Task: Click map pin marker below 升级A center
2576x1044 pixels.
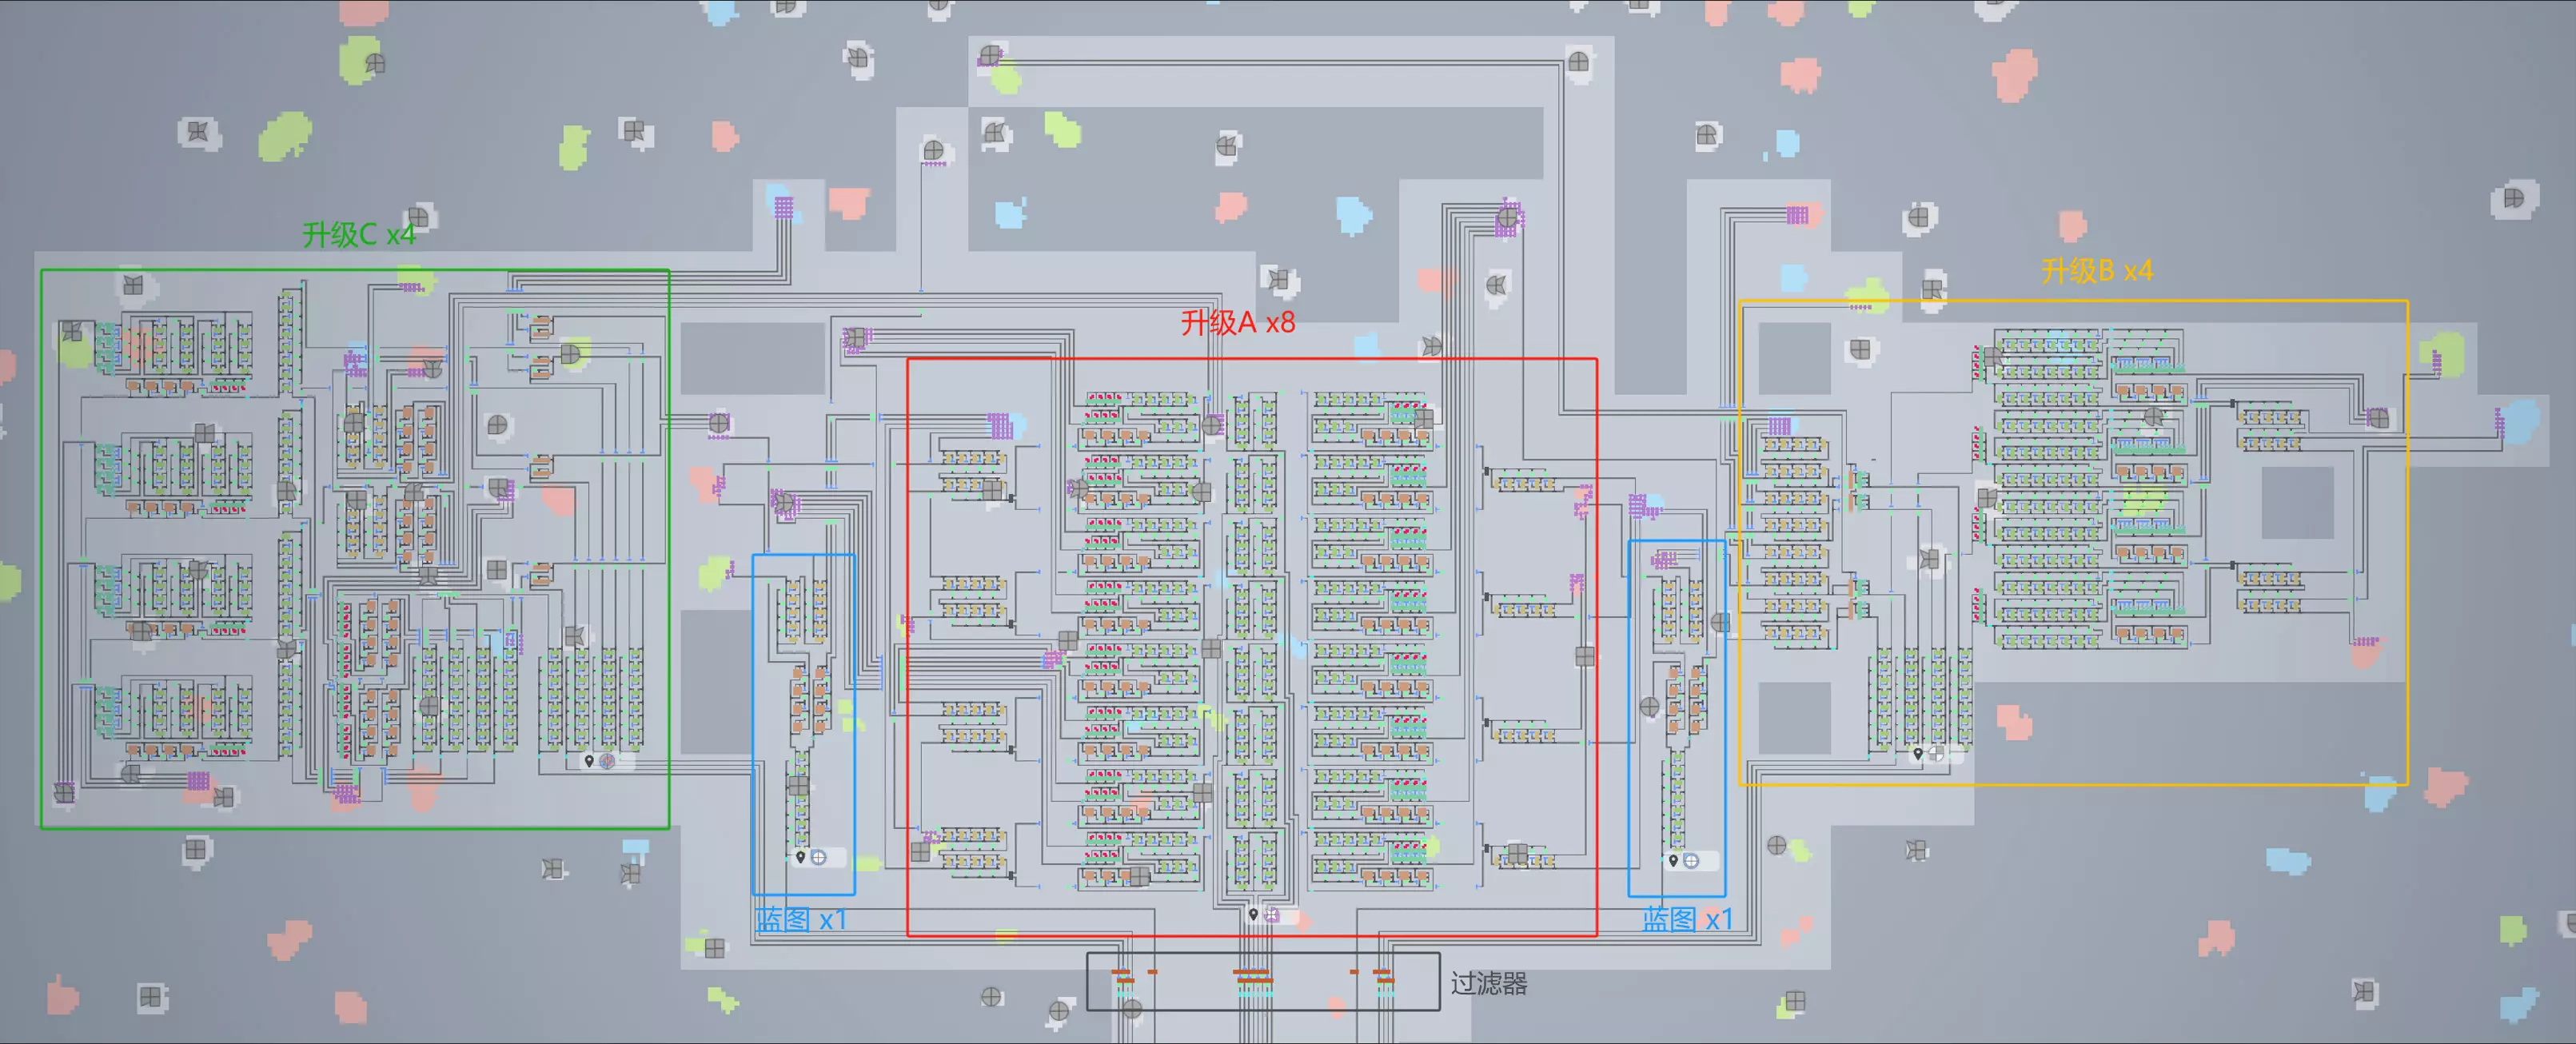Action: [x=1253, y=914]
